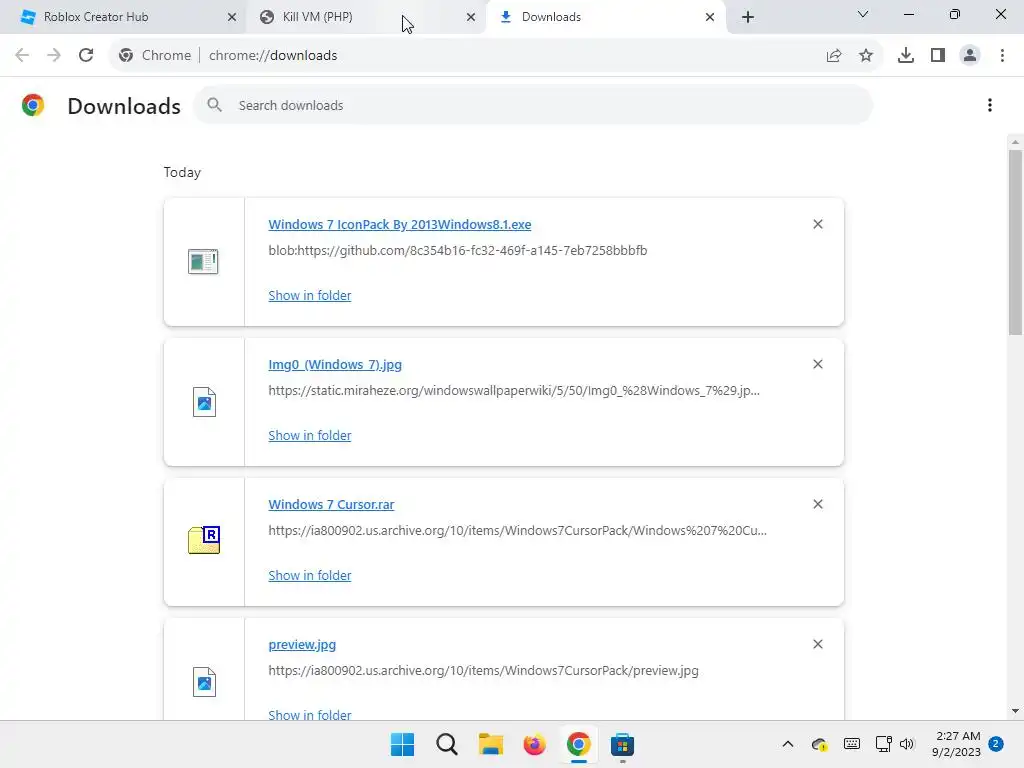Open the preview.jpg file link
The width and height of the screenshot is (1024, 768).
pyautogui.click(x=302, y=645)
